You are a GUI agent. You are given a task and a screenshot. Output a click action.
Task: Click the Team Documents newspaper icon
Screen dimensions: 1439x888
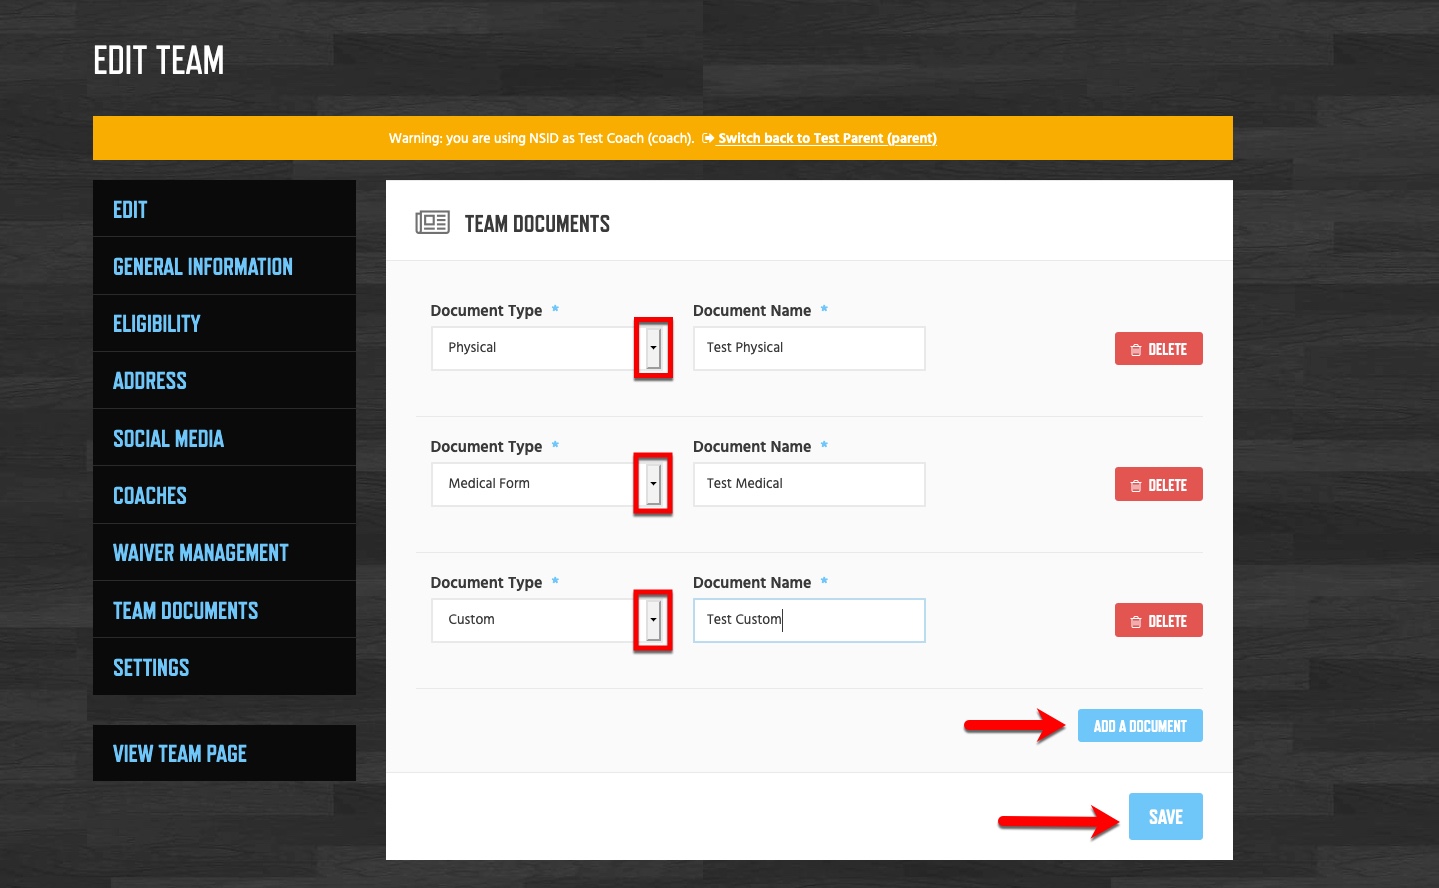pyautogui.click(x=433, y=222)
